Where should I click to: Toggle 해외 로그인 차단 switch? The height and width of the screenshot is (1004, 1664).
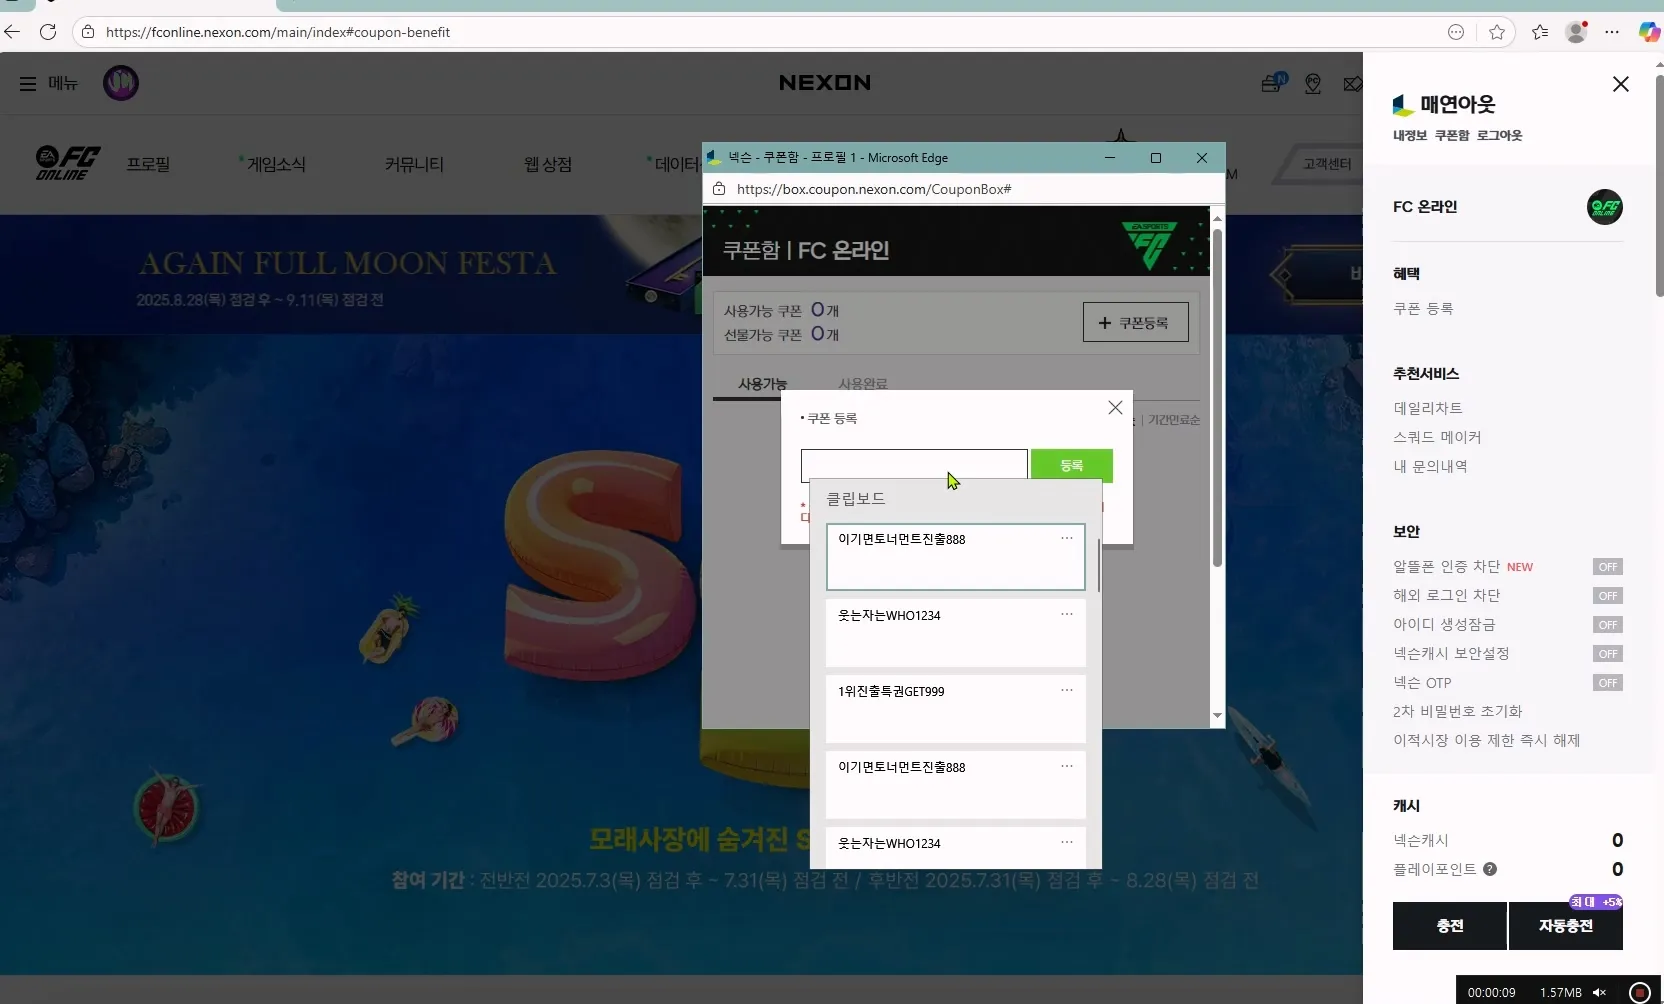[1608, 596]
